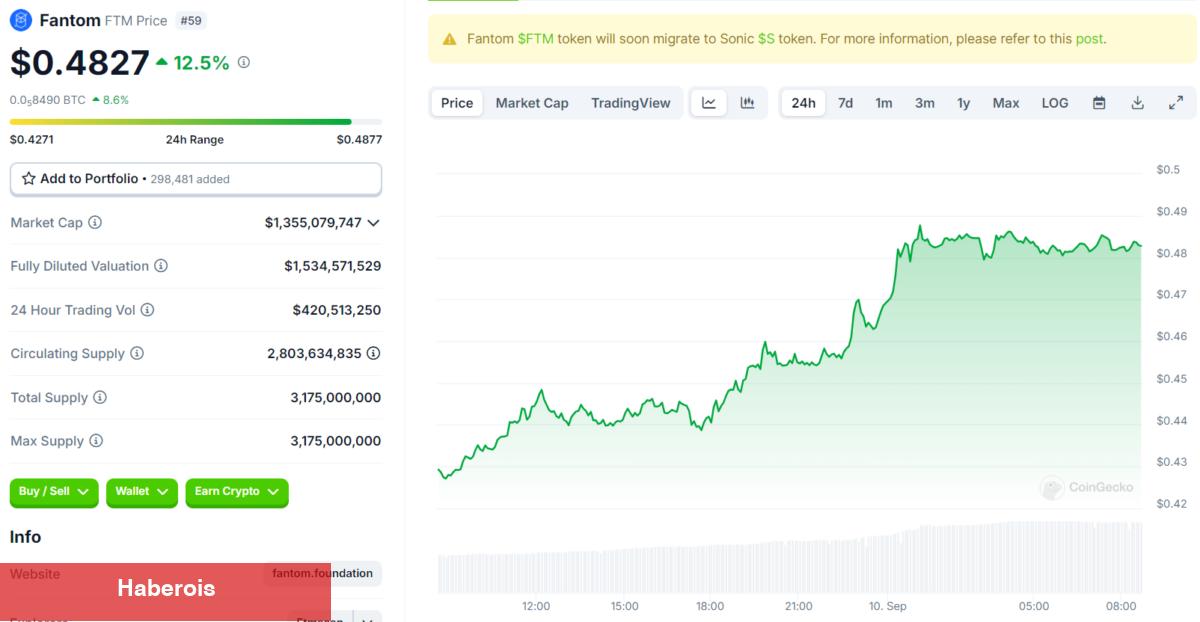Open the fantom.foundation website link
The height and width of the screenshot is (622, 1200).
323,574
